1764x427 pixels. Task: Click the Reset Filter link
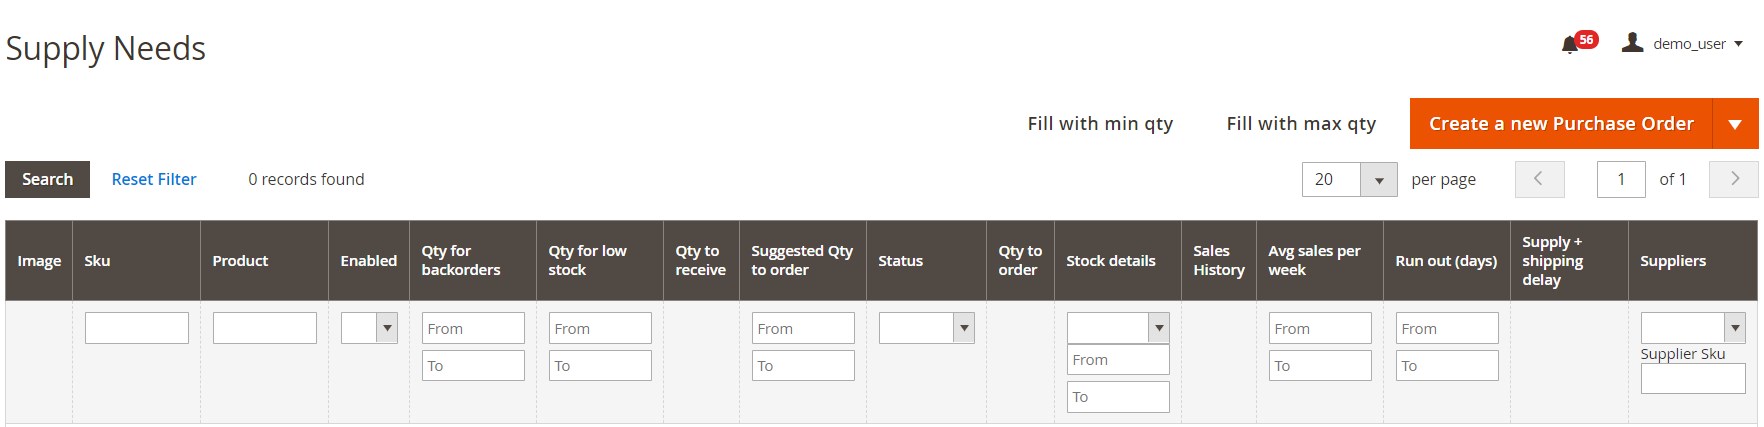pyautogui.click(x=154, y=179)
